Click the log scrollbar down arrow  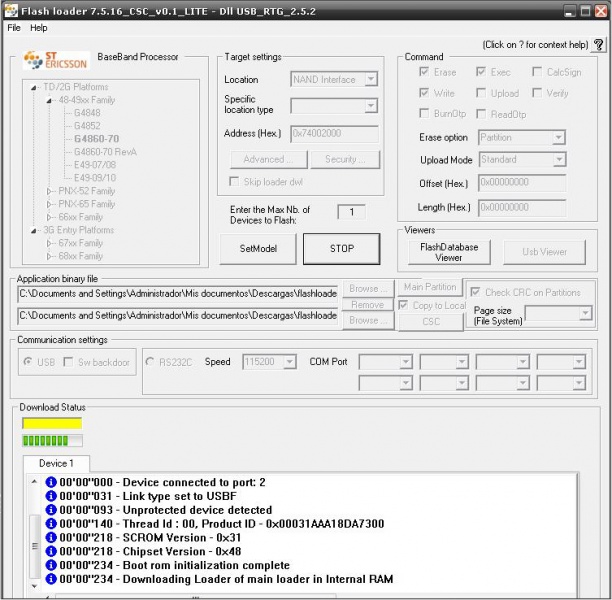(x=34, y=586)
